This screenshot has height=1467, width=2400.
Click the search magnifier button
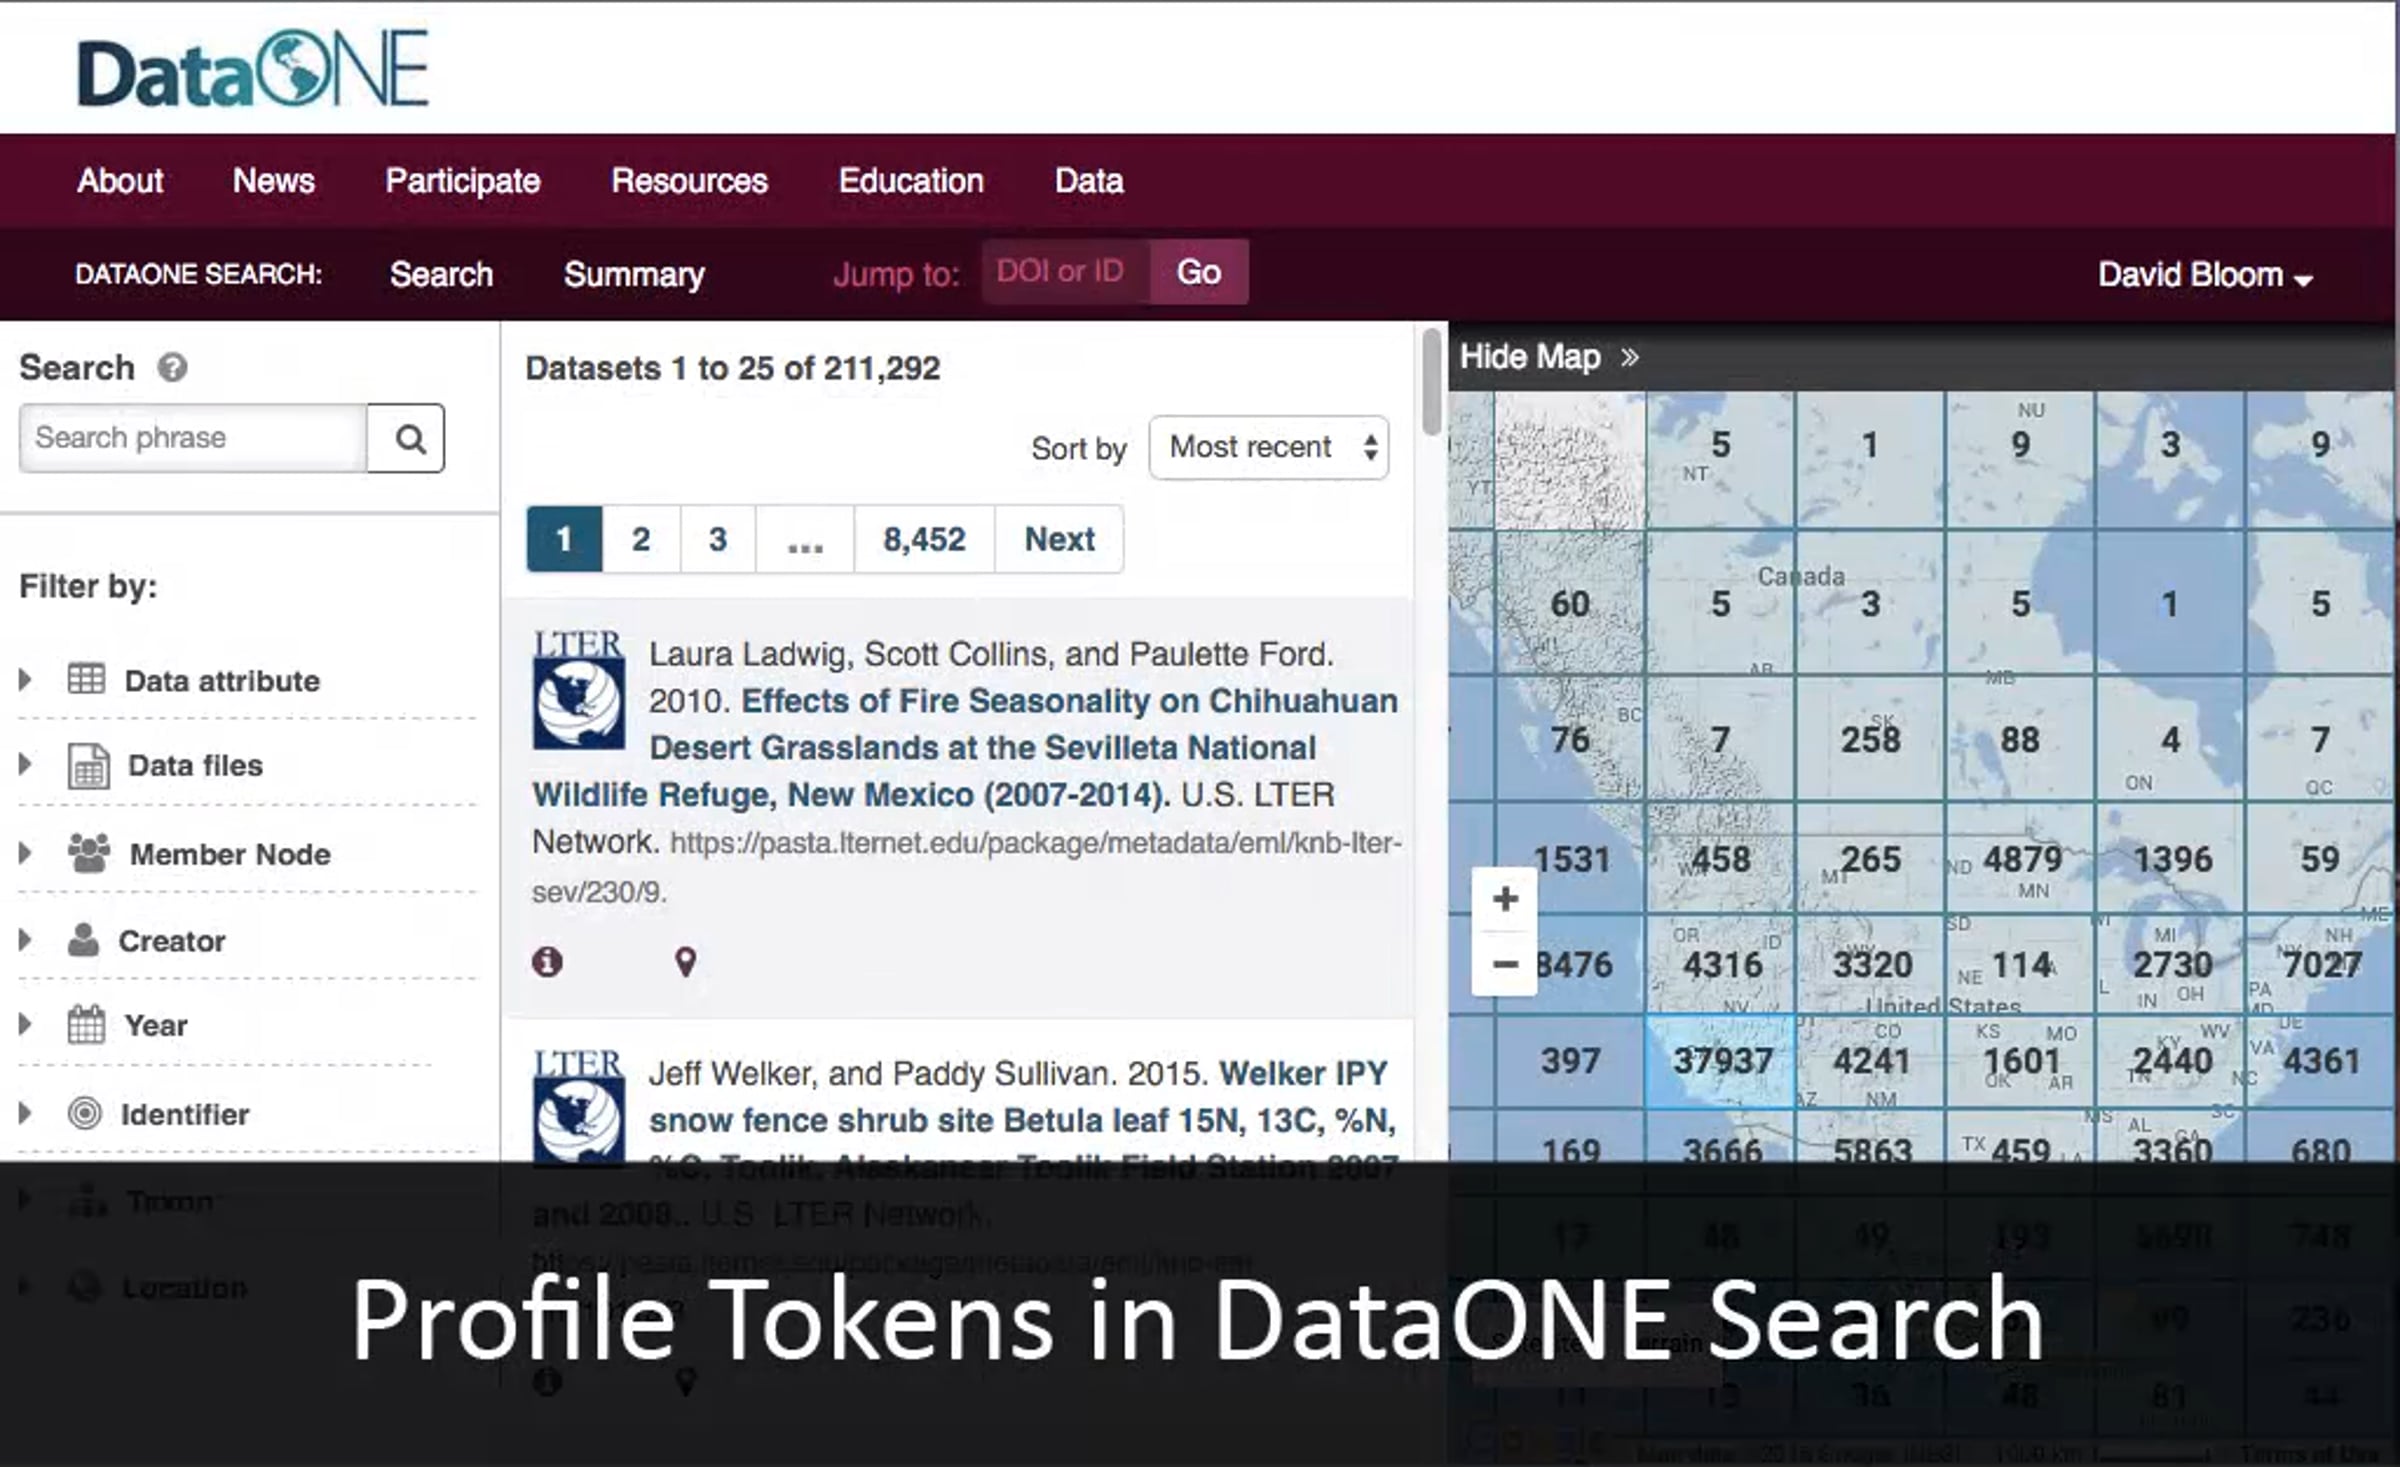(x=406, y=439)
